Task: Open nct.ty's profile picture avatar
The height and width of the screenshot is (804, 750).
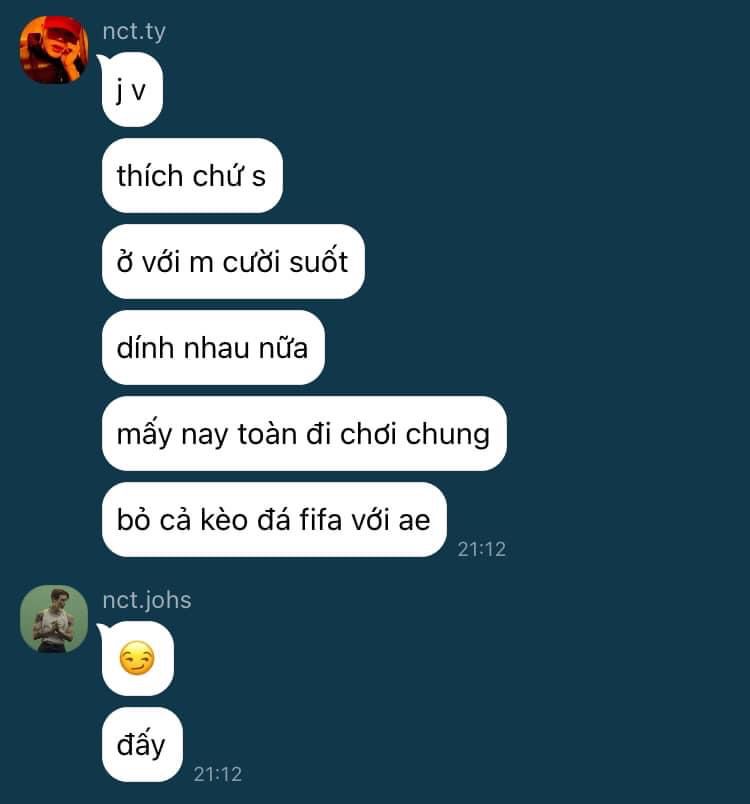Action: point(54,49)
